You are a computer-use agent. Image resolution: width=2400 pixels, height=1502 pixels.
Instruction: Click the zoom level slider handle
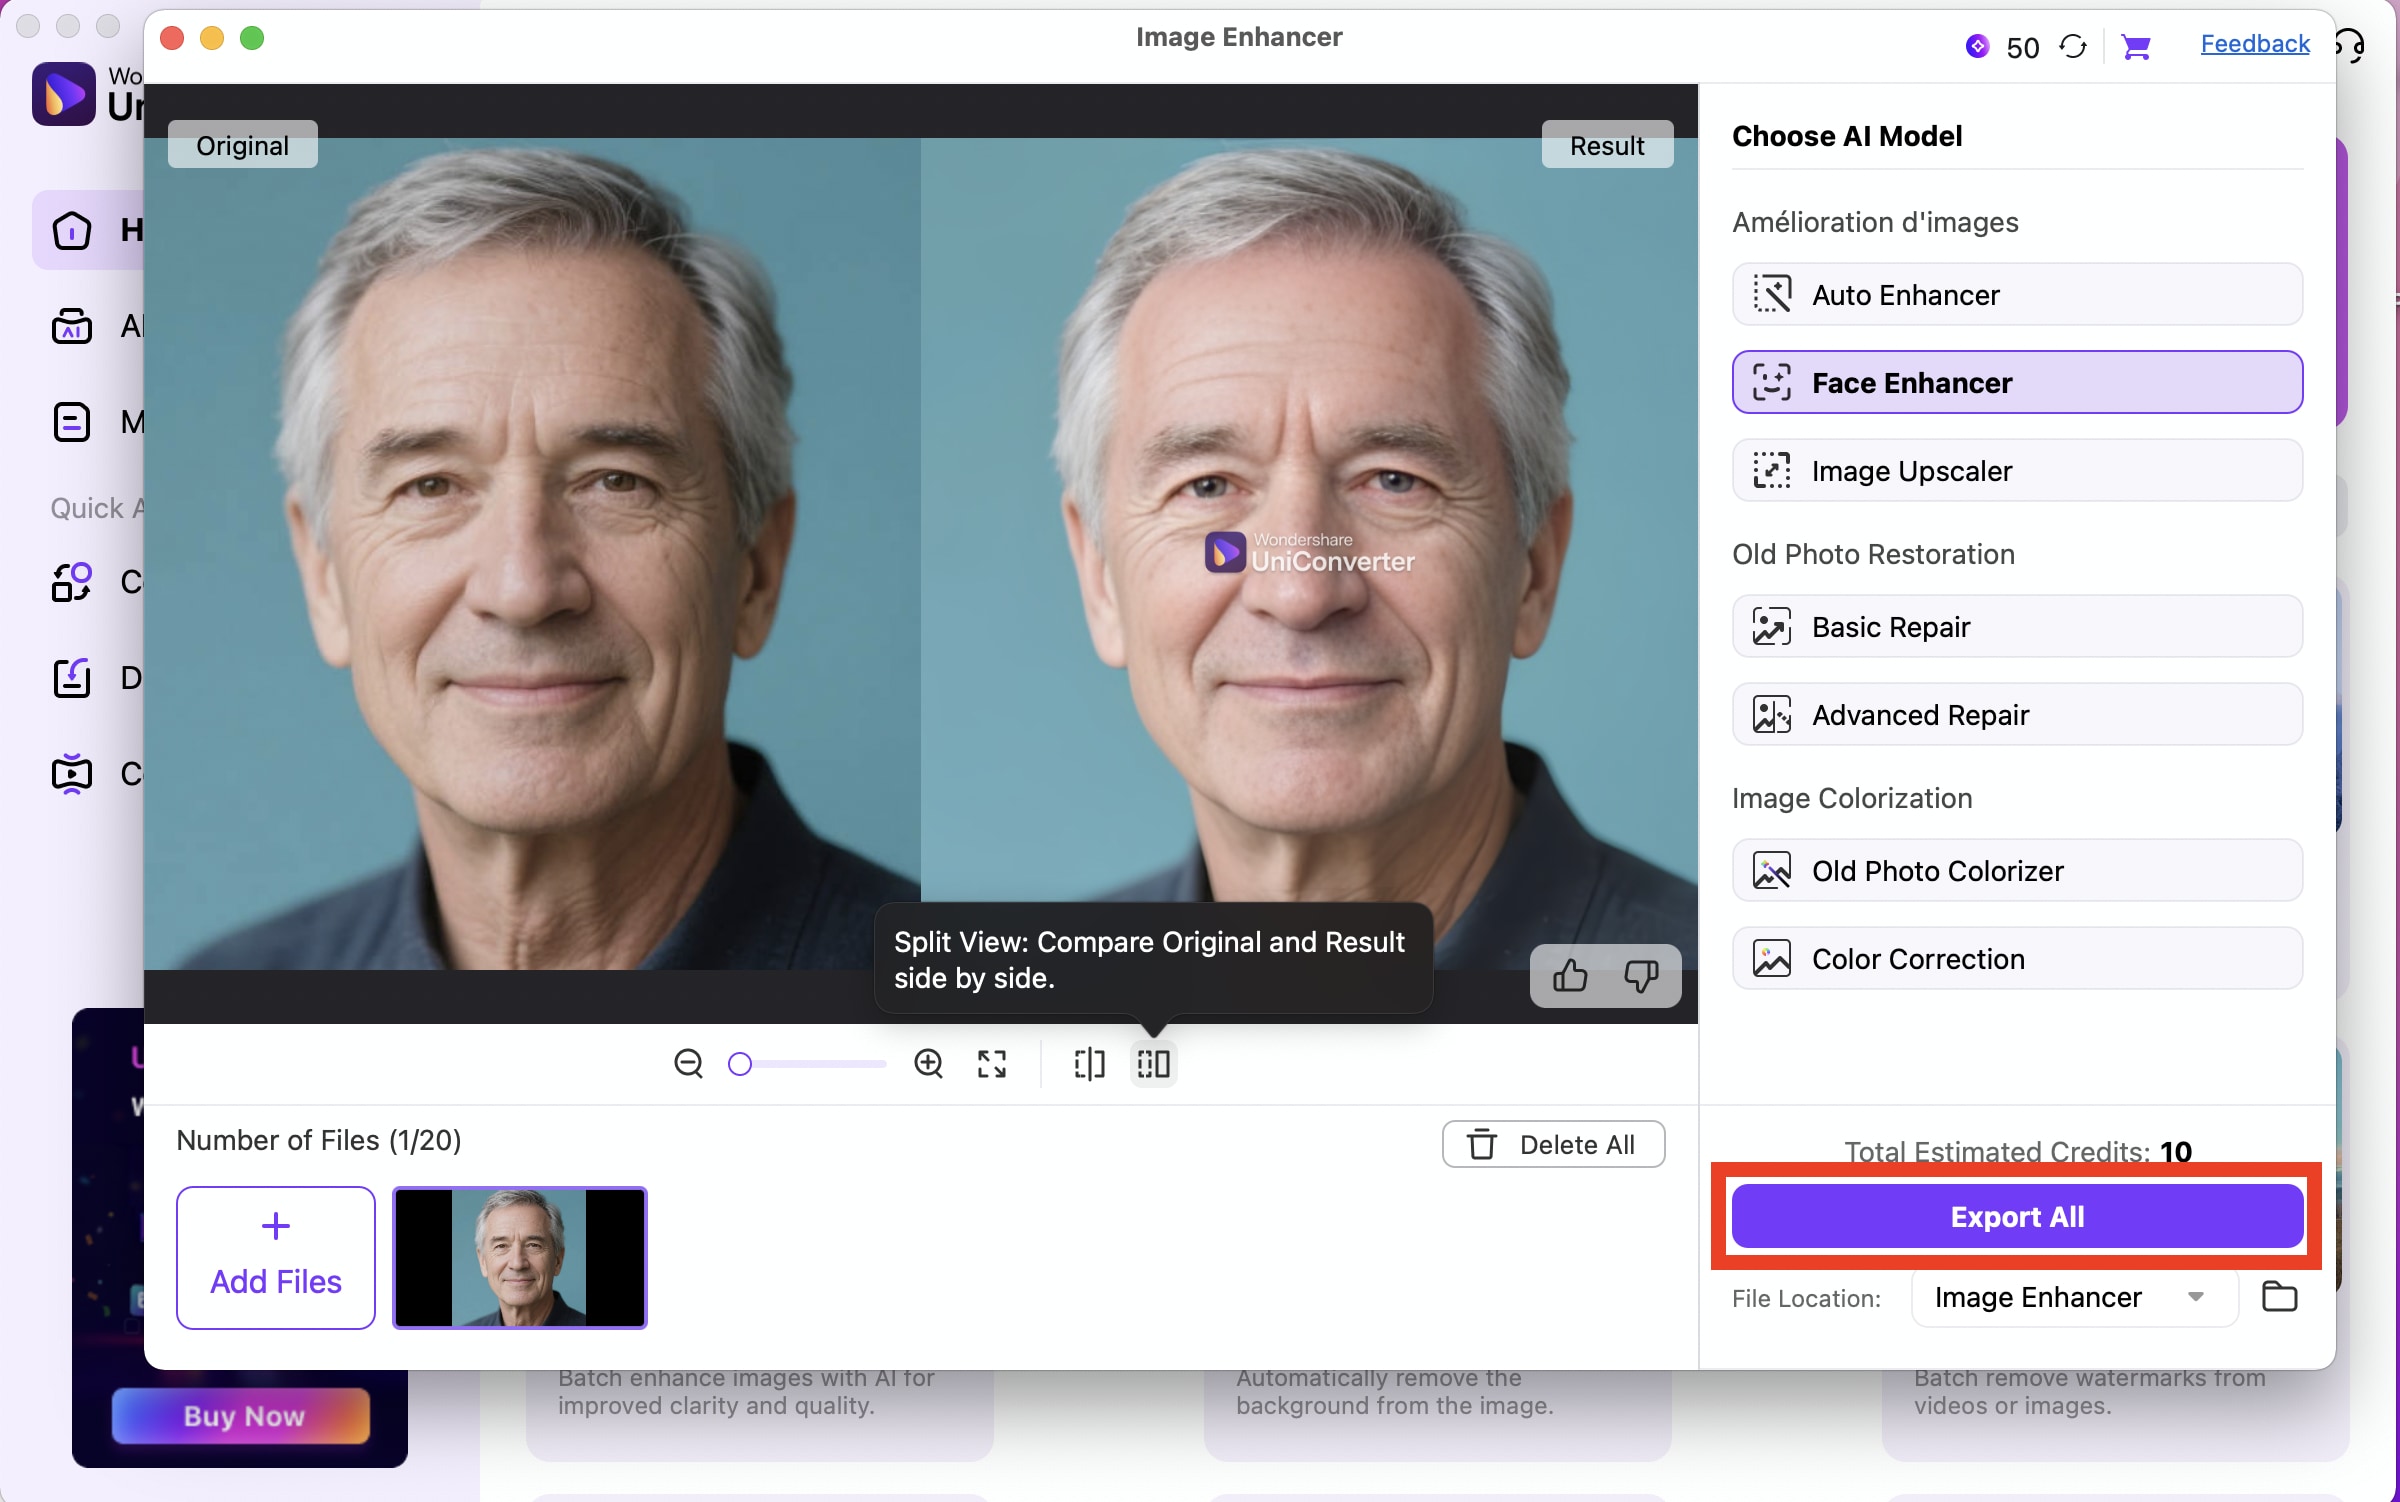point(740,1064)
